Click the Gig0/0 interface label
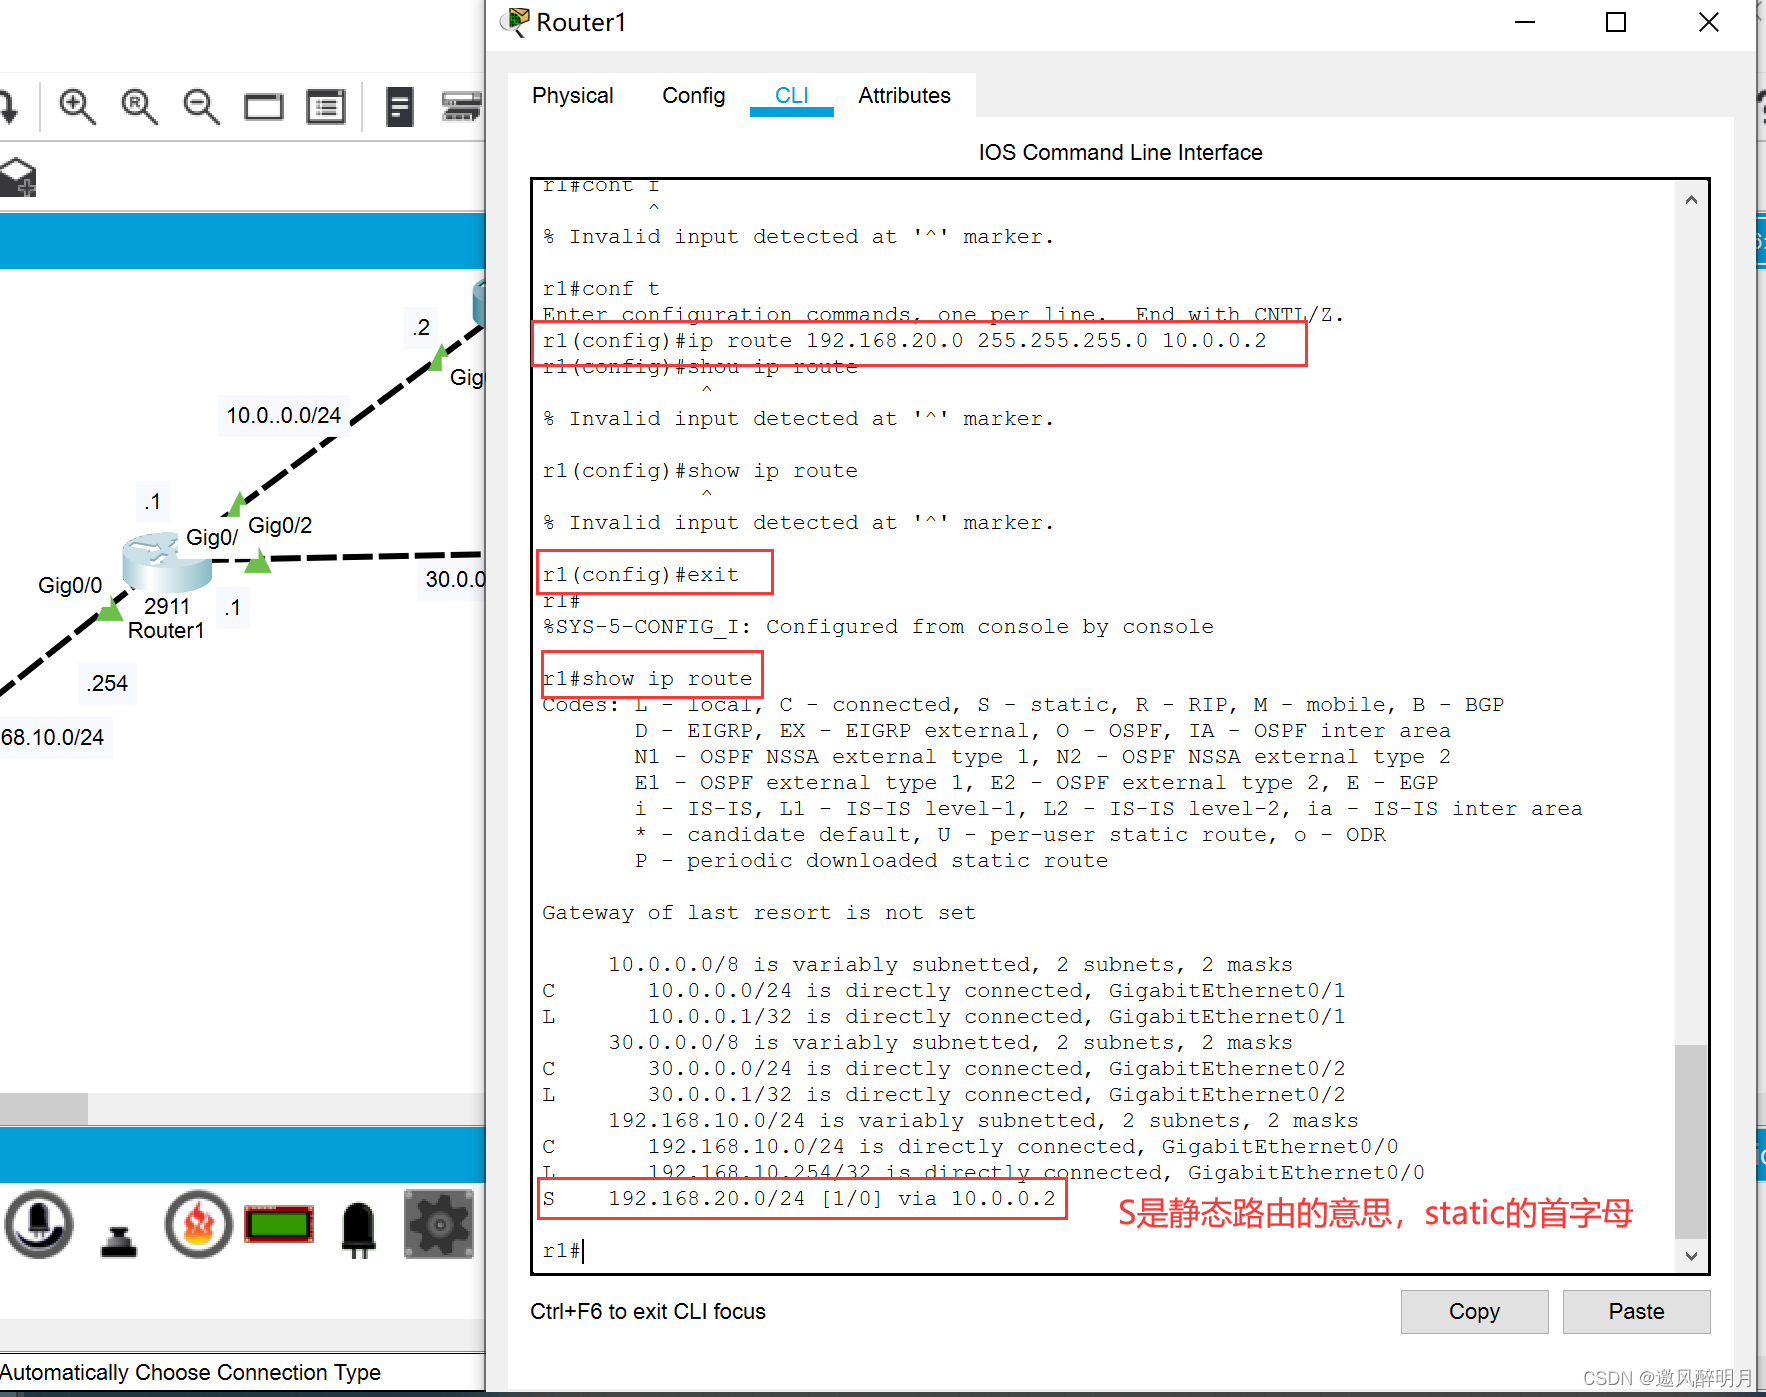This screenshot has height=1397, width=1766. (70, 585)
